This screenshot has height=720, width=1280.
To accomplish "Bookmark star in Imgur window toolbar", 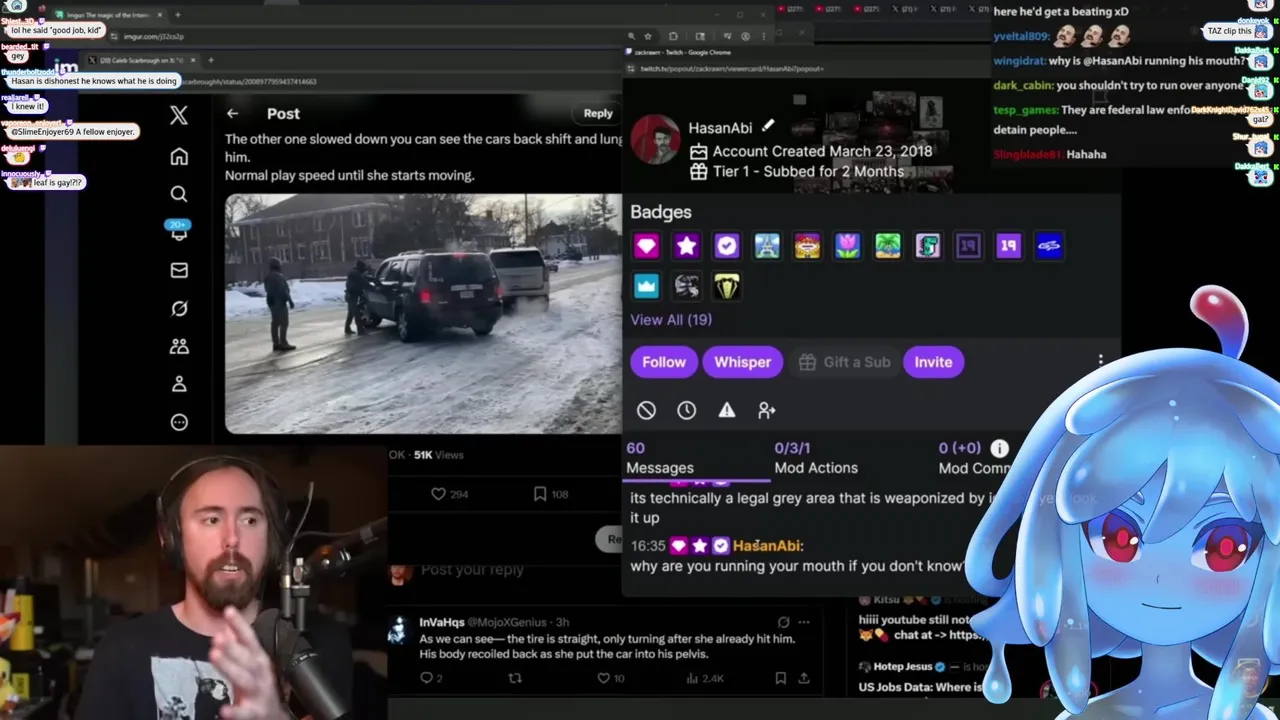I will (648, 36).
